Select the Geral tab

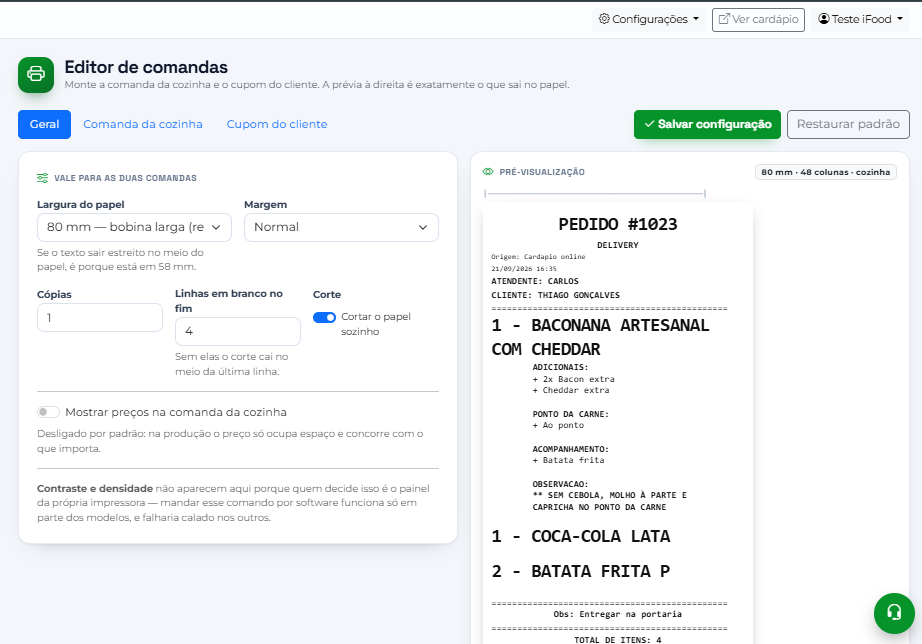[45, 124]
